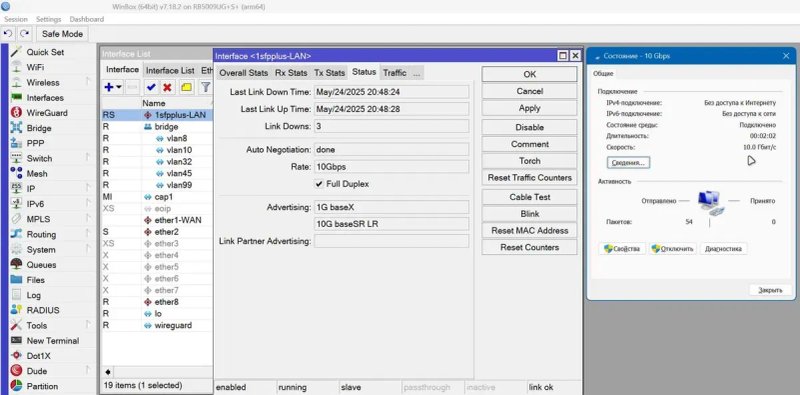Expand the IP submenu in the sidebar
Screen dimensions: 800x395
click(x=88, y=188)
